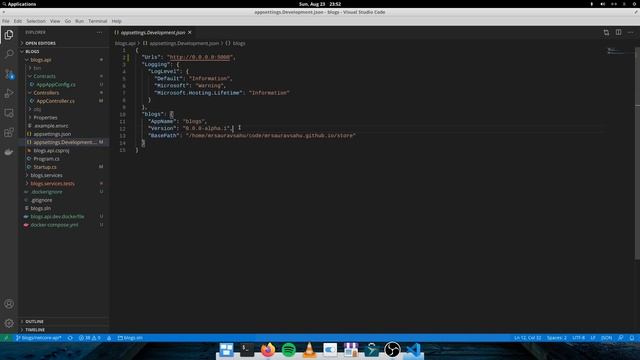Open the Go menu
640x360 pixels.
(68, 21)
